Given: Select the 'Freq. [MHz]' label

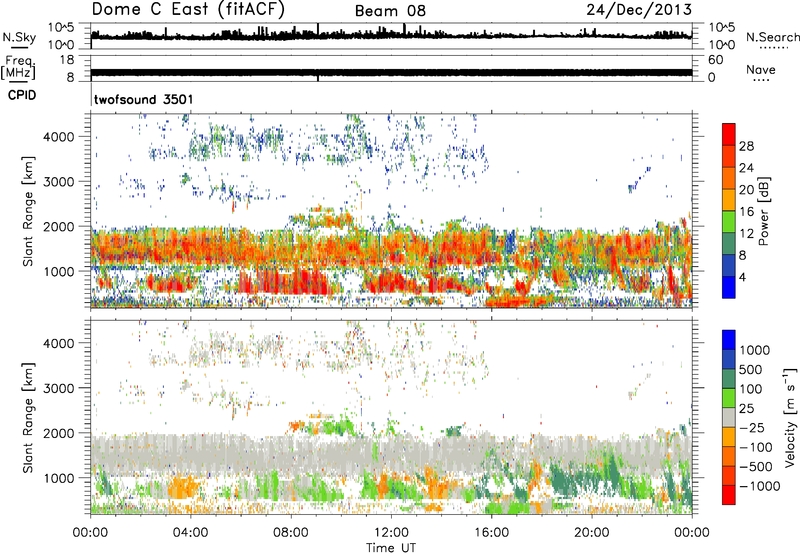Looking at the screenshot, I should coord(18,67).
